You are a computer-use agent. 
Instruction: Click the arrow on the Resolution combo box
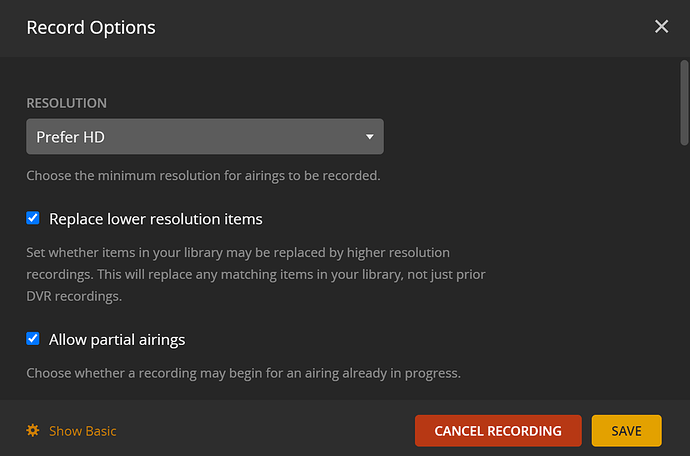[x=369, y=137]
